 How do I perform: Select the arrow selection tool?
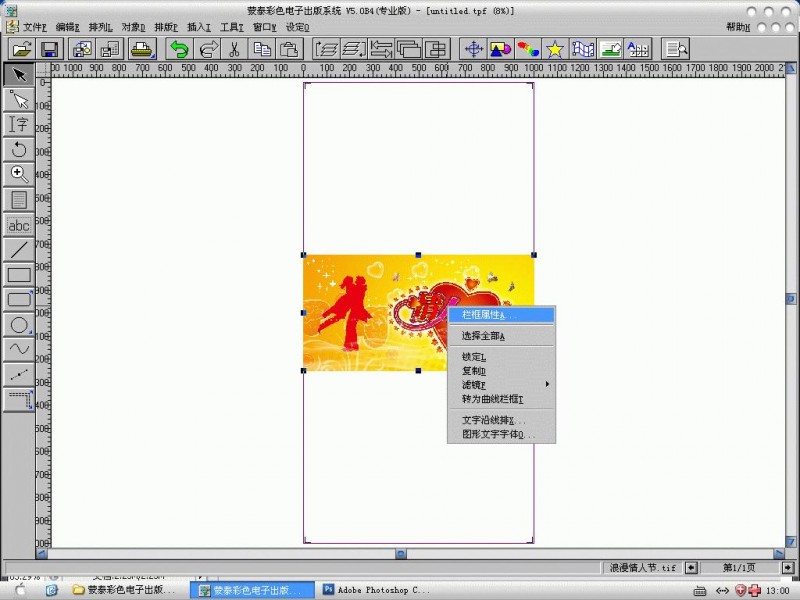[19, 74]
